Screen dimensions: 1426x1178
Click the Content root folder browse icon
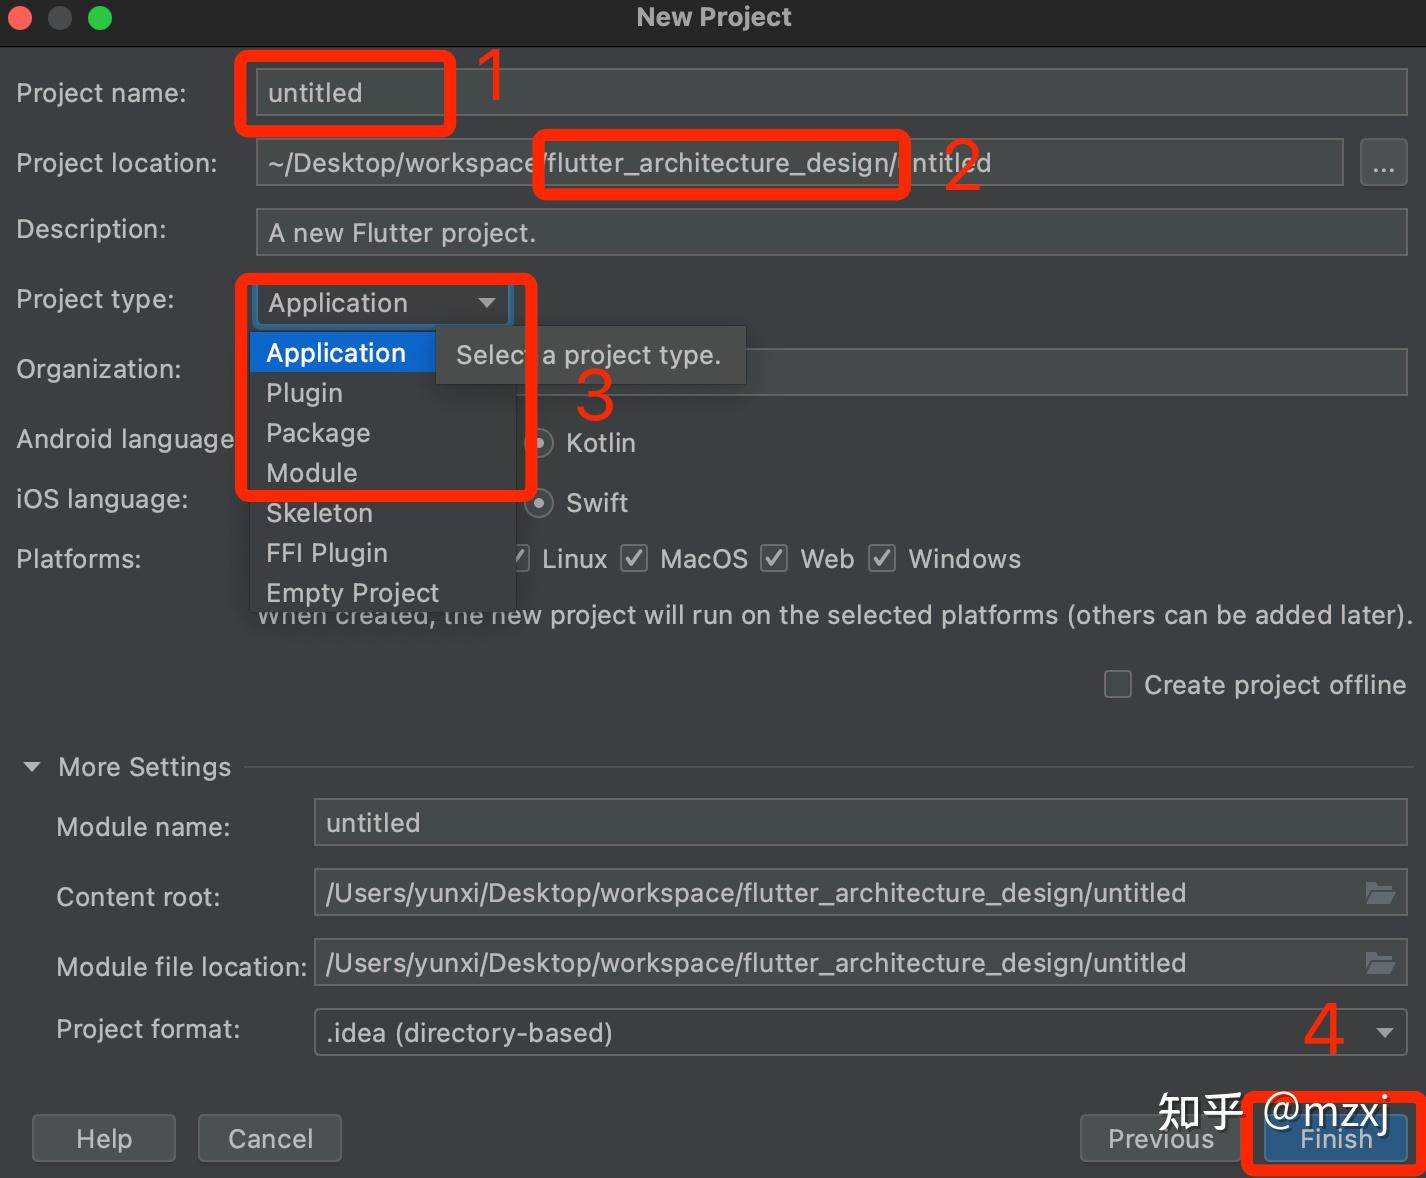[x=1380, y=893]
